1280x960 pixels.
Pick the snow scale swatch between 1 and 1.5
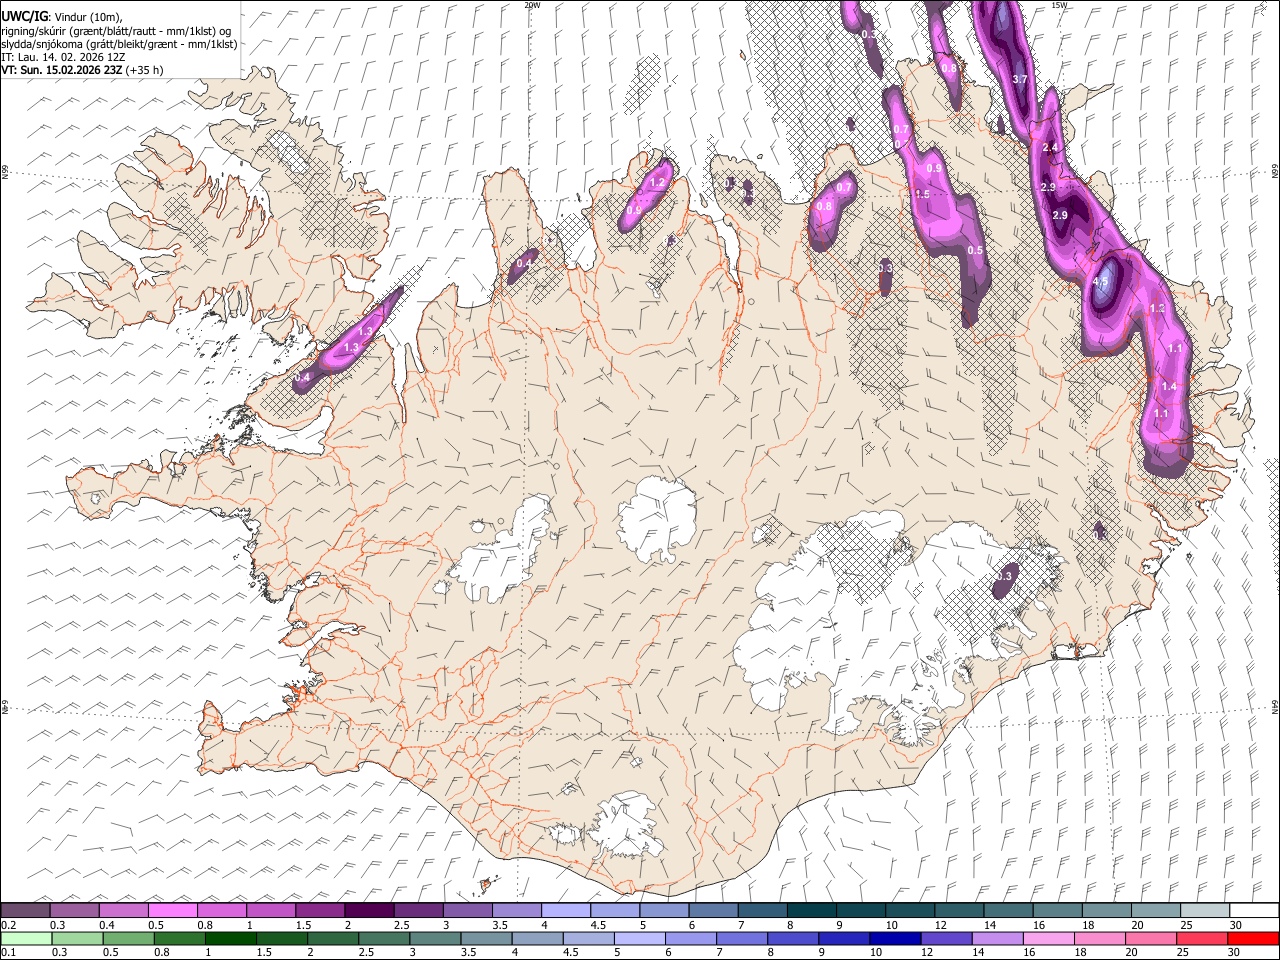pos(270,910)
